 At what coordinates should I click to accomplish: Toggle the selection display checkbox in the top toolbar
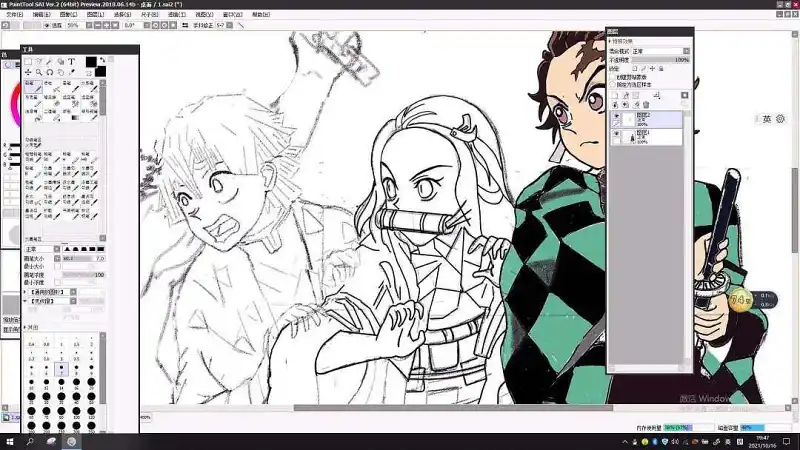coord(47,25)
